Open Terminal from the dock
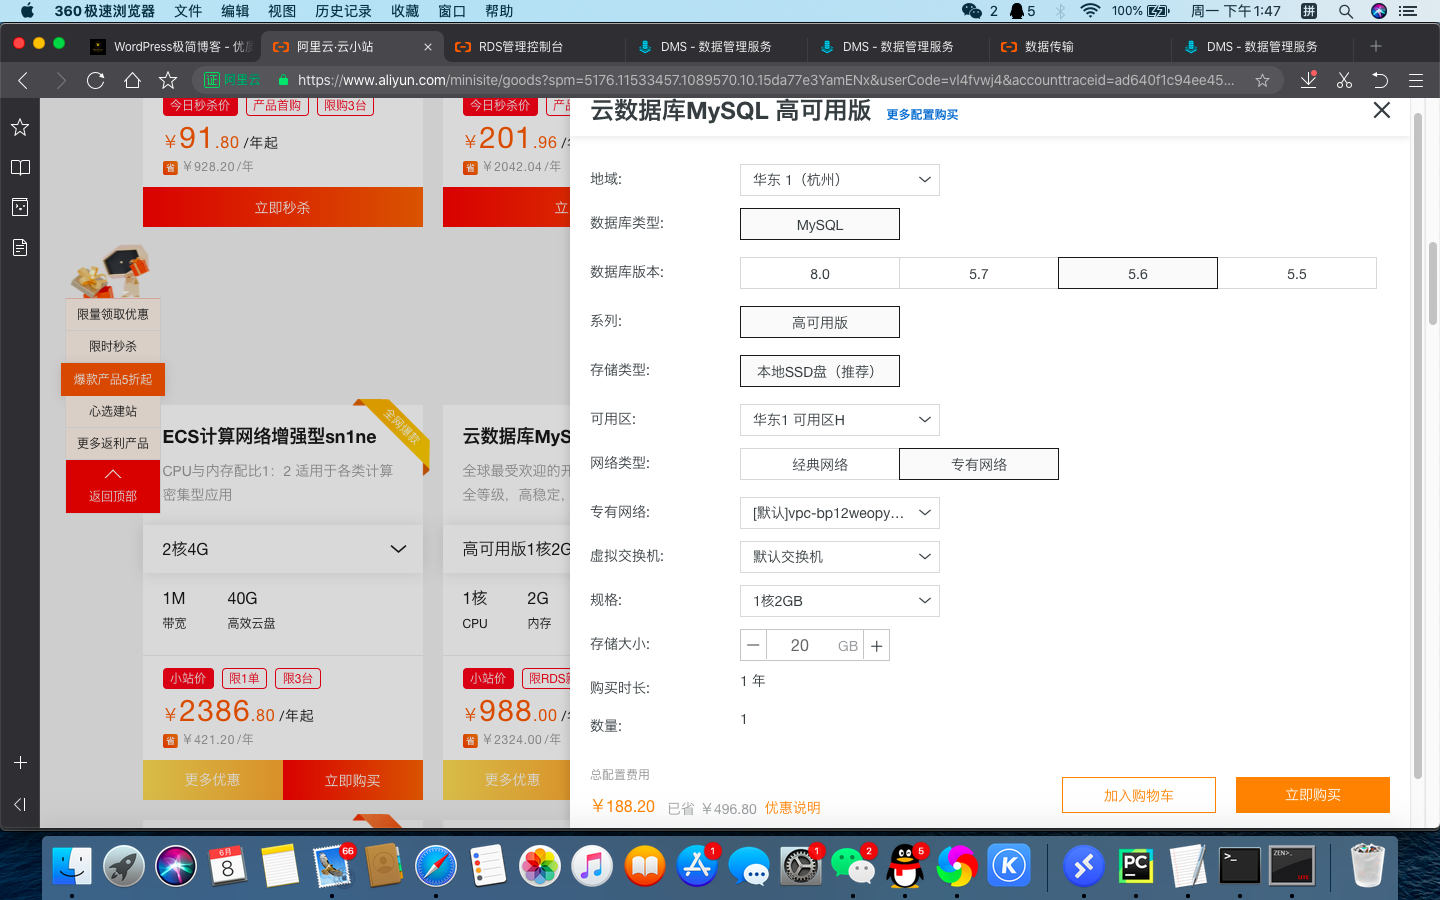 coord(1240,866)
